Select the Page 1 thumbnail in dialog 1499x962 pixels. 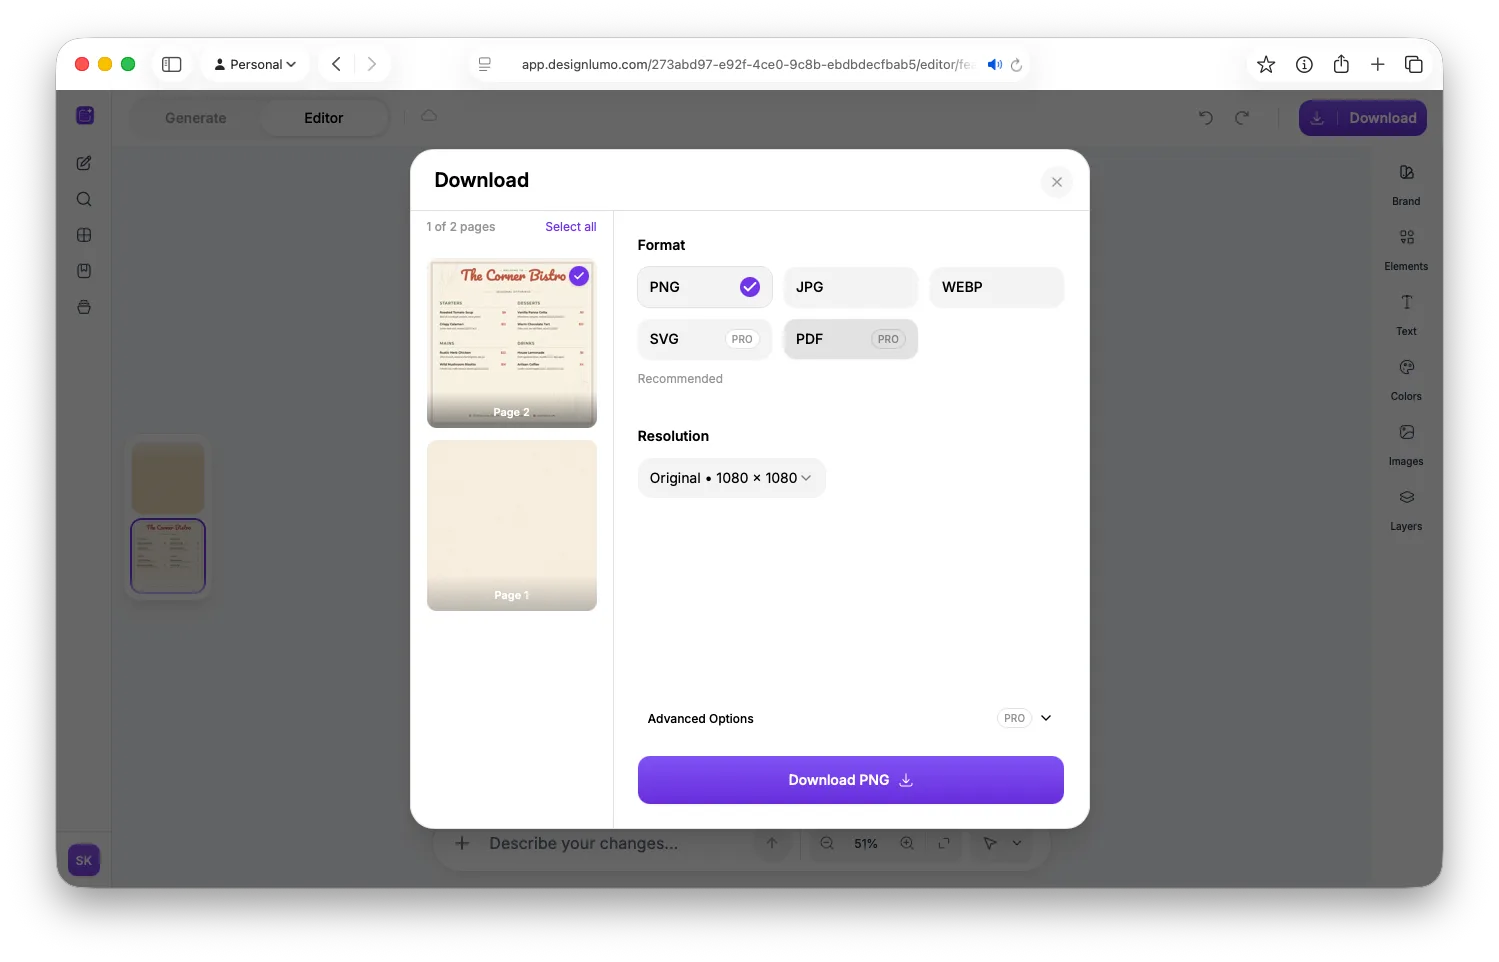click(512, 525)
